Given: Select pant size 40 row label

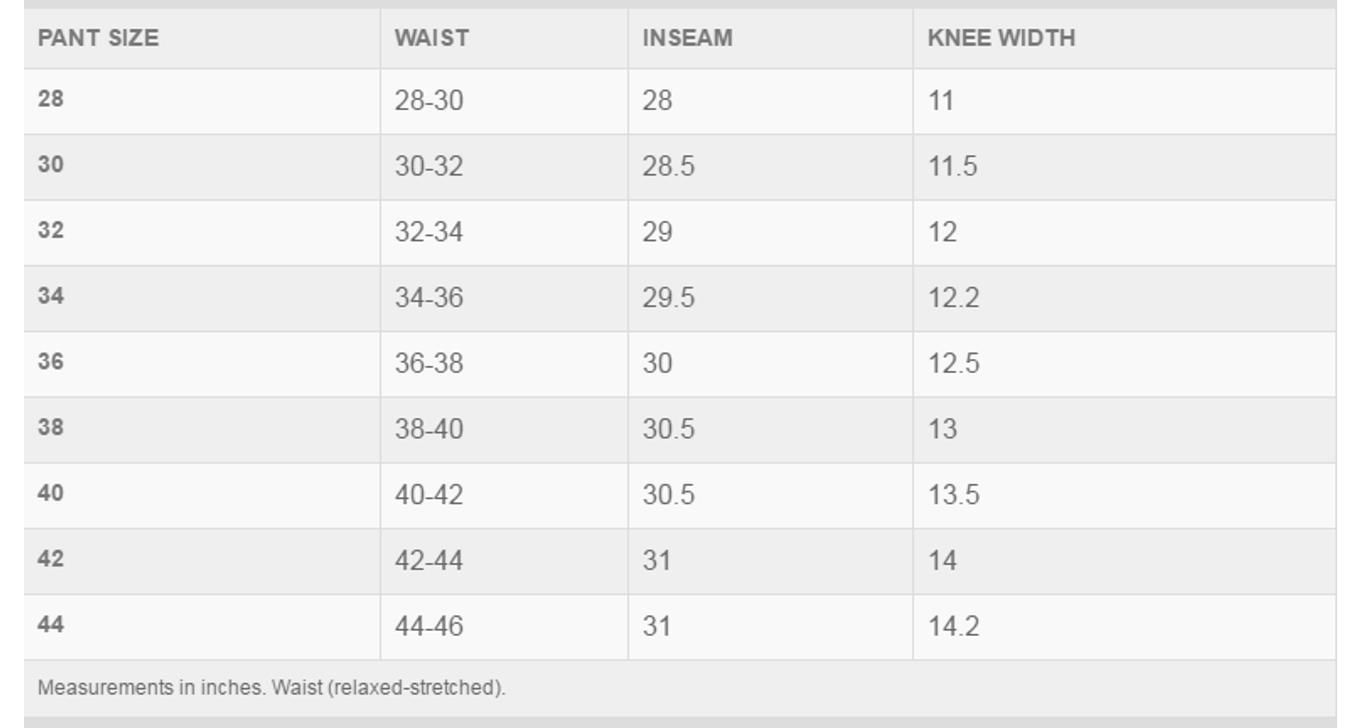Looking at the screenshot, I should (51, 493).
